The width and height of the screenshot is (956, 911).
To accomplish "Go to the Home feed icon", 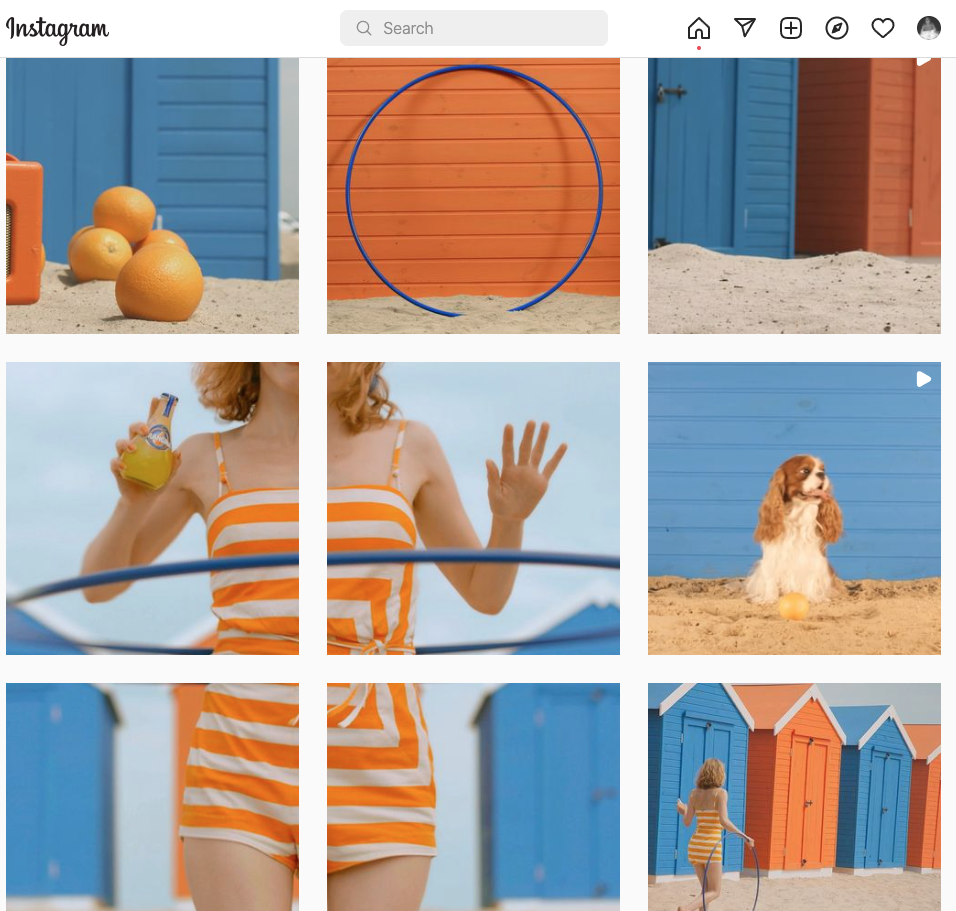I will coord(699,28).
